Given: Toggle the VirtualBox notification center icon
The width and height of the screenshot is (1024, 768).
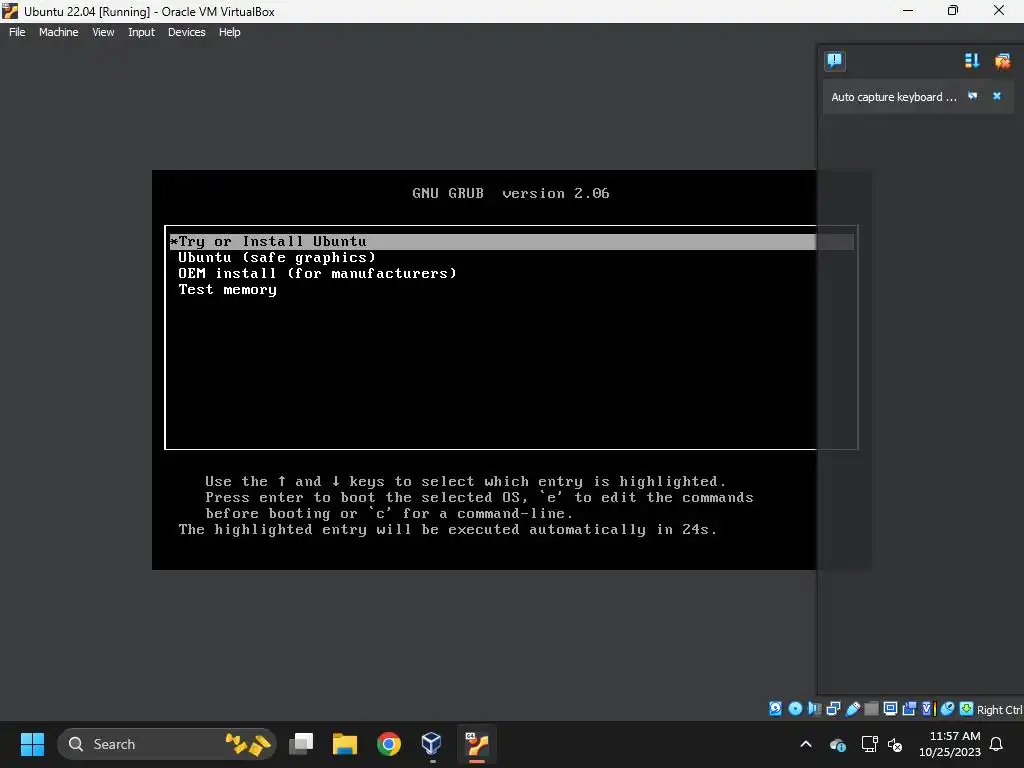Looking at the screenshot, I should (834, 61).
